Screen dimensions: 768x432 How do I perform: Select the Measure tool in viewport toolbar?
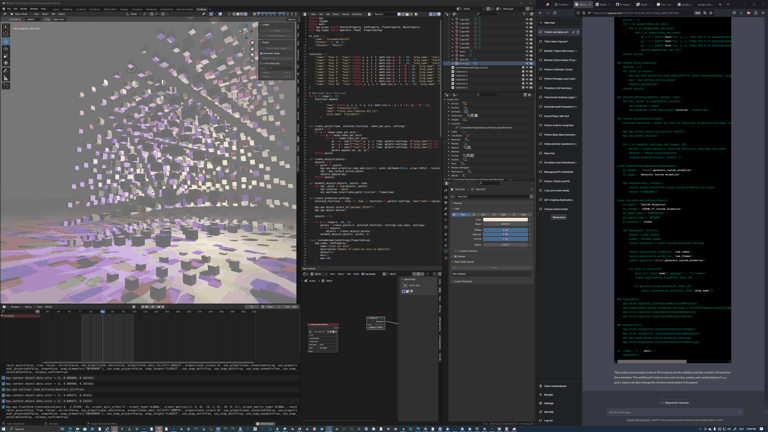[6, 78]
